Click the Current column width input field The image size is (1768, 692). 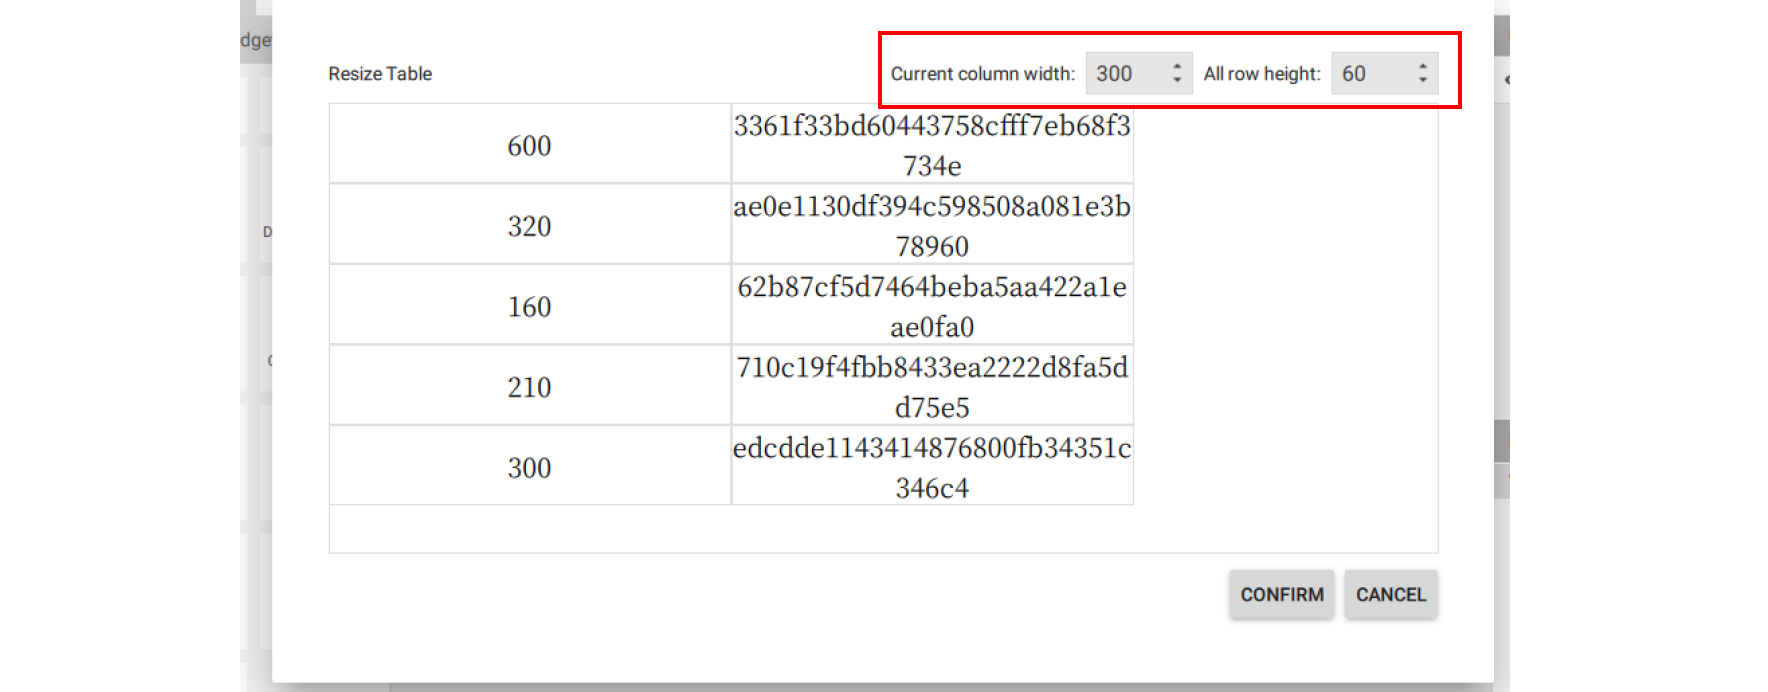1126,74
